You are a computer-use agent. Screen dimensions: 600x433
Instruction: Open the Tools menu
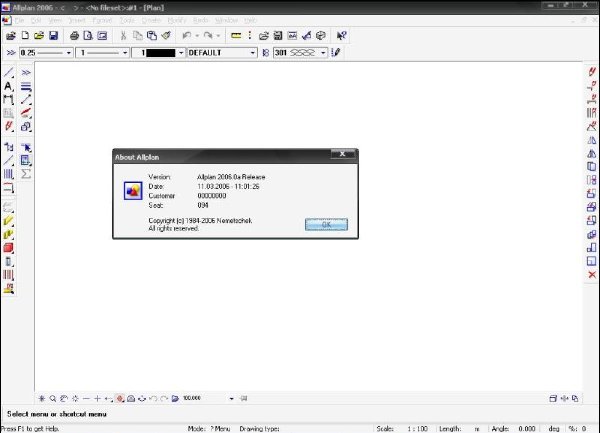(127, 20)
